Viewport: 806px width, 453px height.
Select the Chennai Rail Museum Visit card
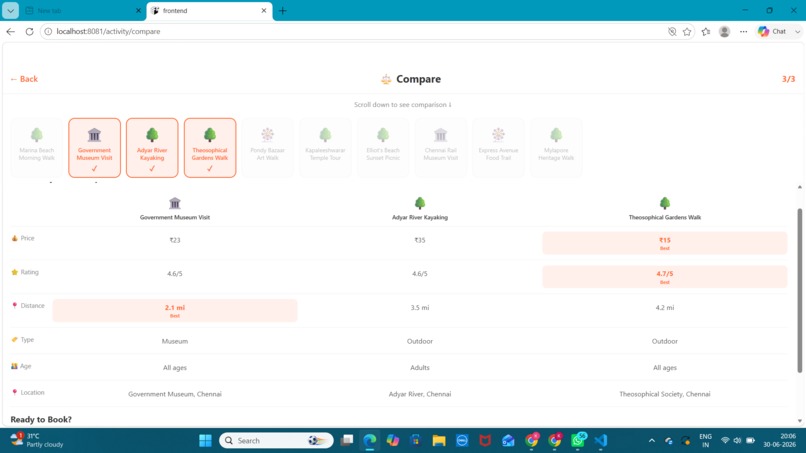pyautogui.click(x=441, y=148)
